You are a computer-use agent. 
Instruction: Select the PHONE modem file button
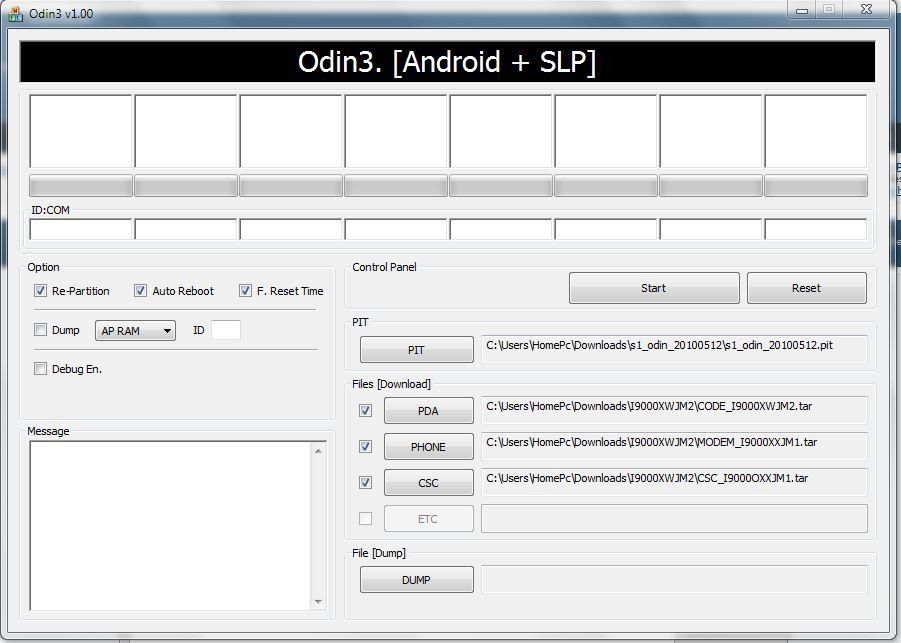[429, 447]
